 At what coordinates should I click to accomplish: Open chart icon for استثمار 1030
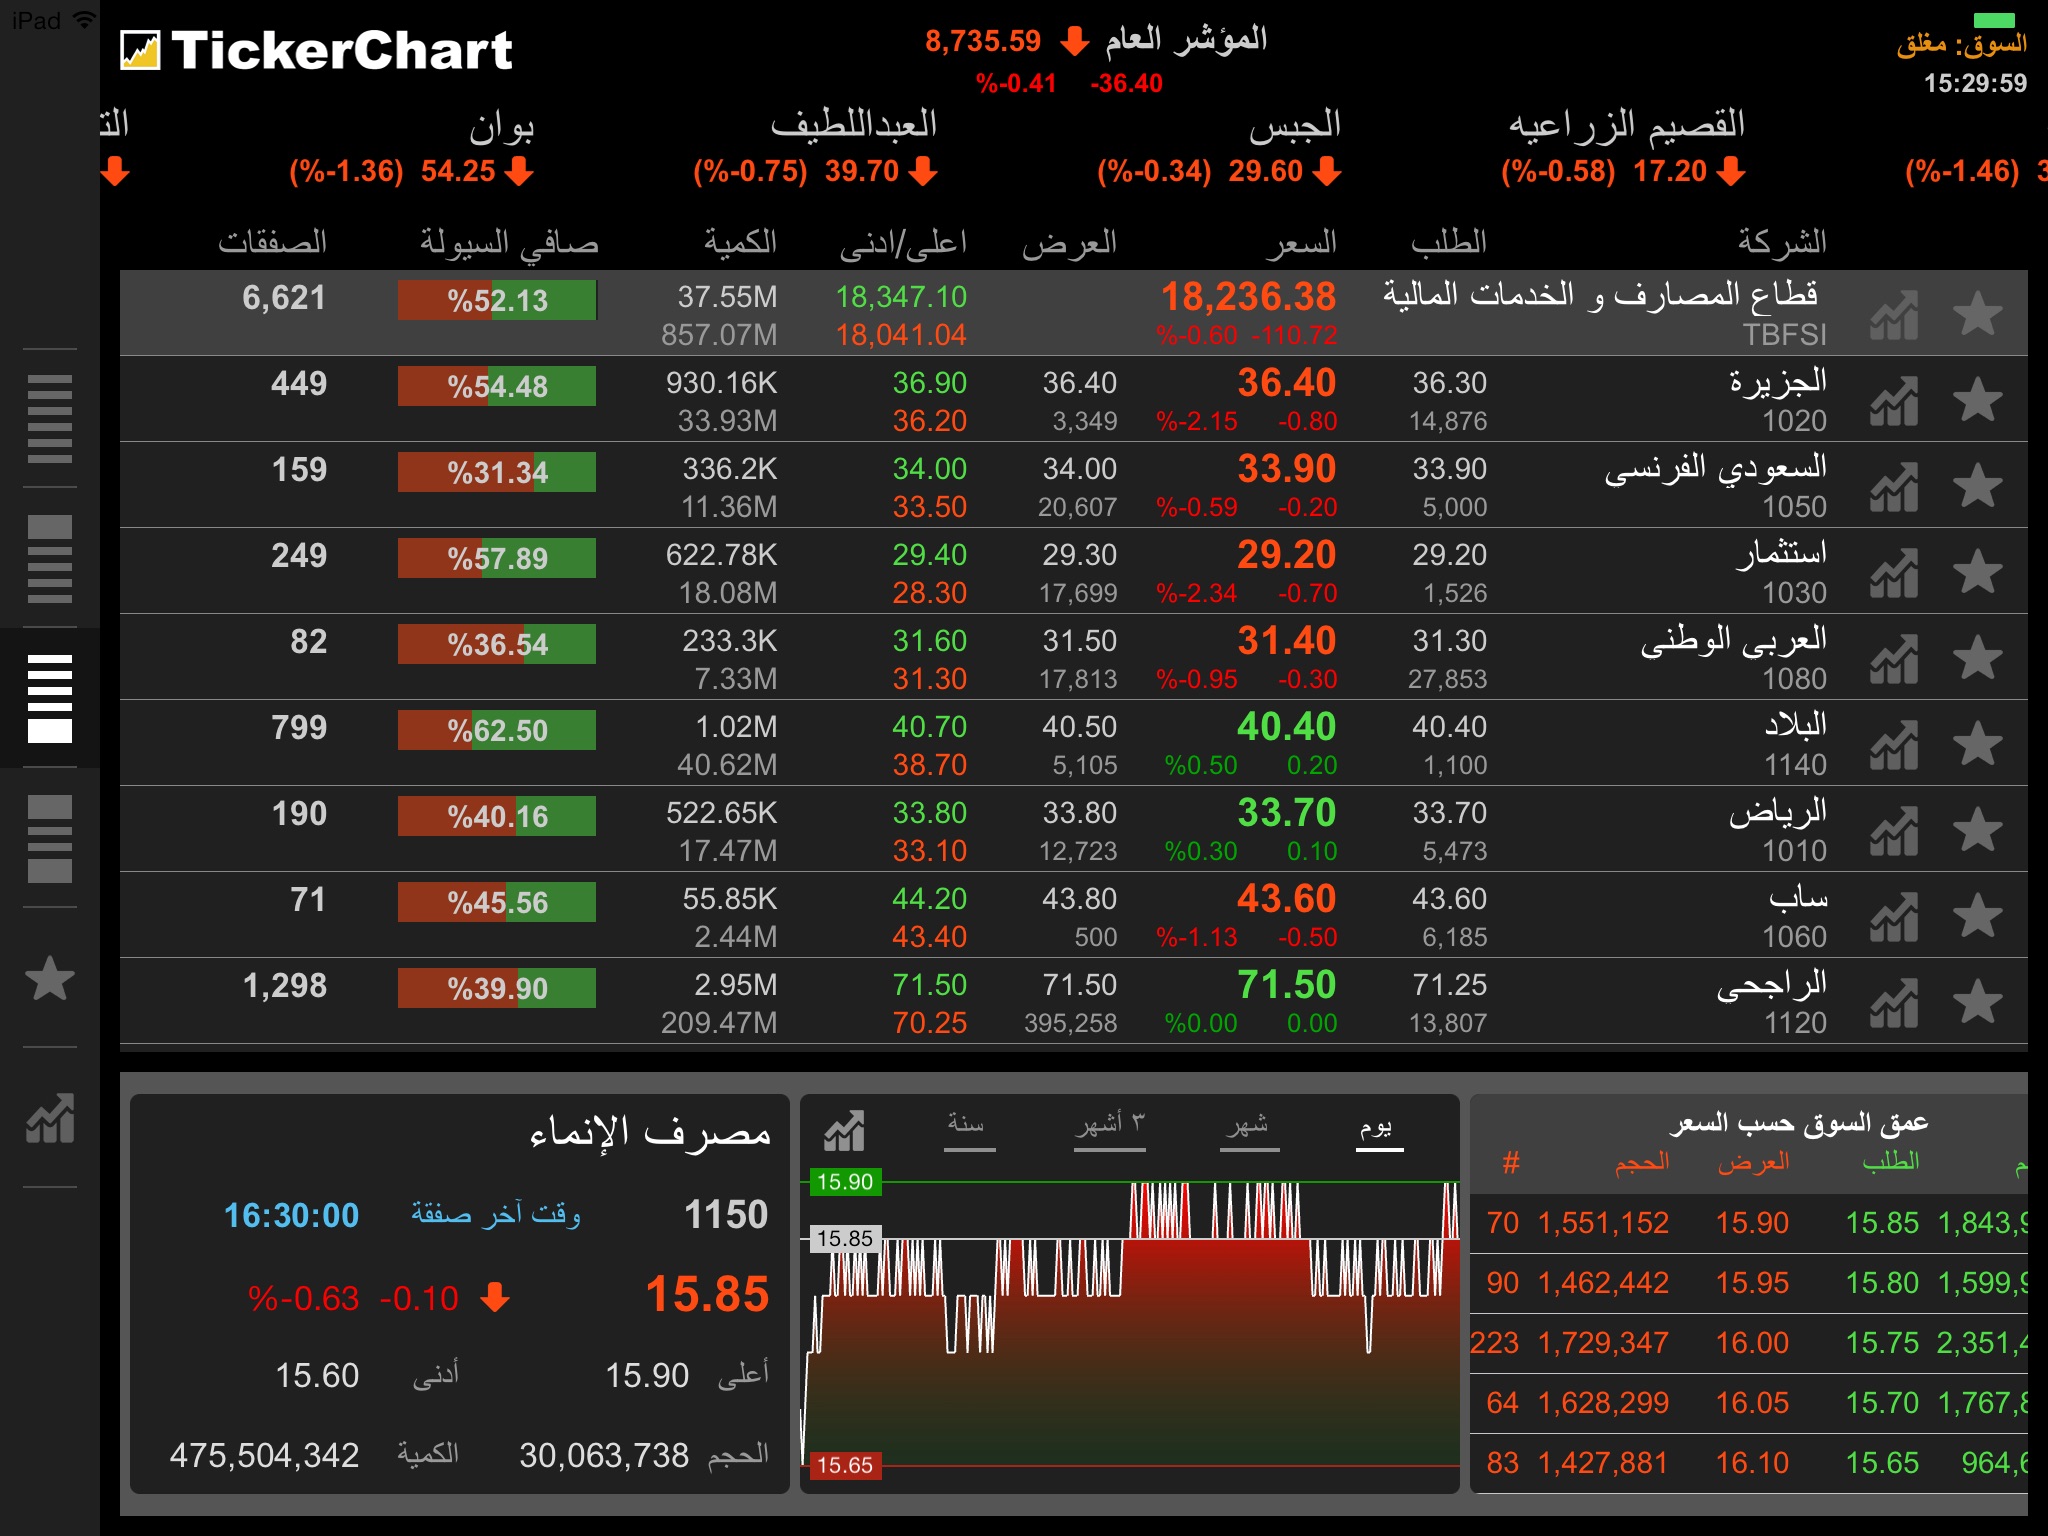tap(1894, 573)
